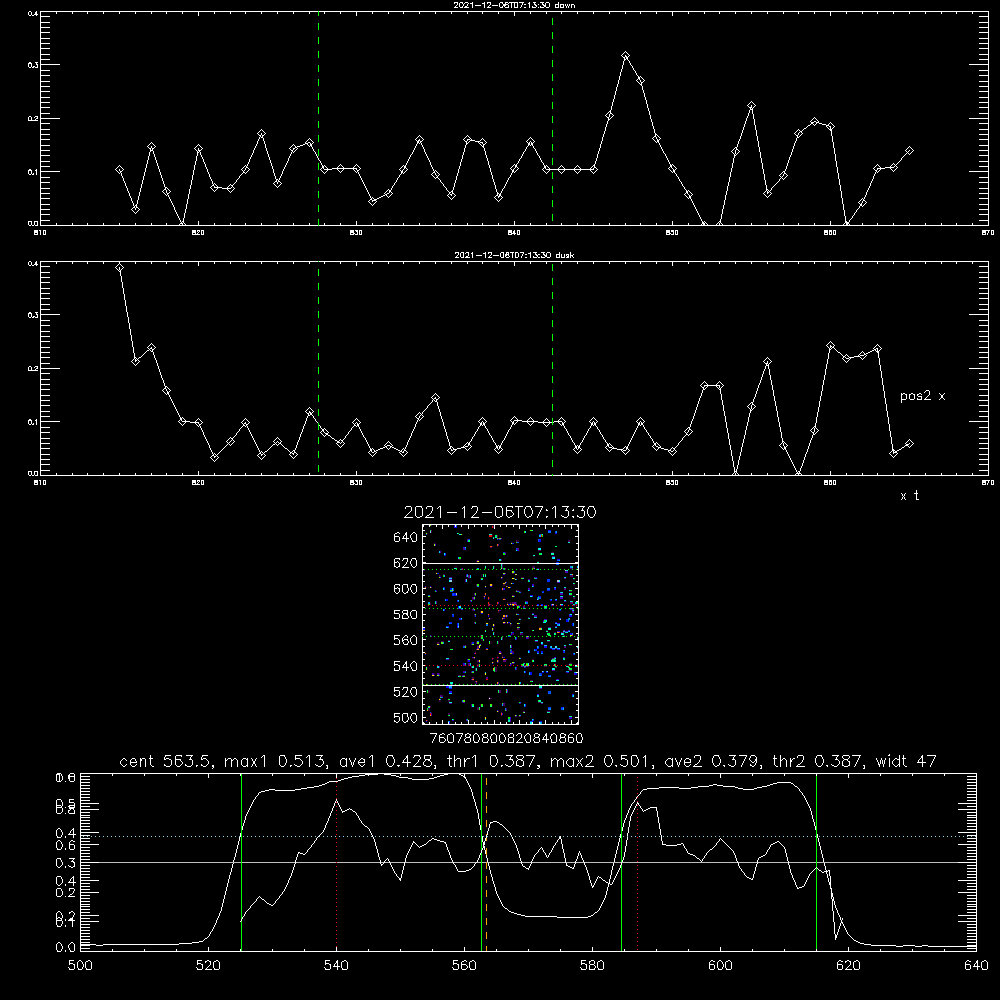
Task: Click the "2021-12-06T07:13:30 dawn" plot title
Action: (x=514, y=5)
